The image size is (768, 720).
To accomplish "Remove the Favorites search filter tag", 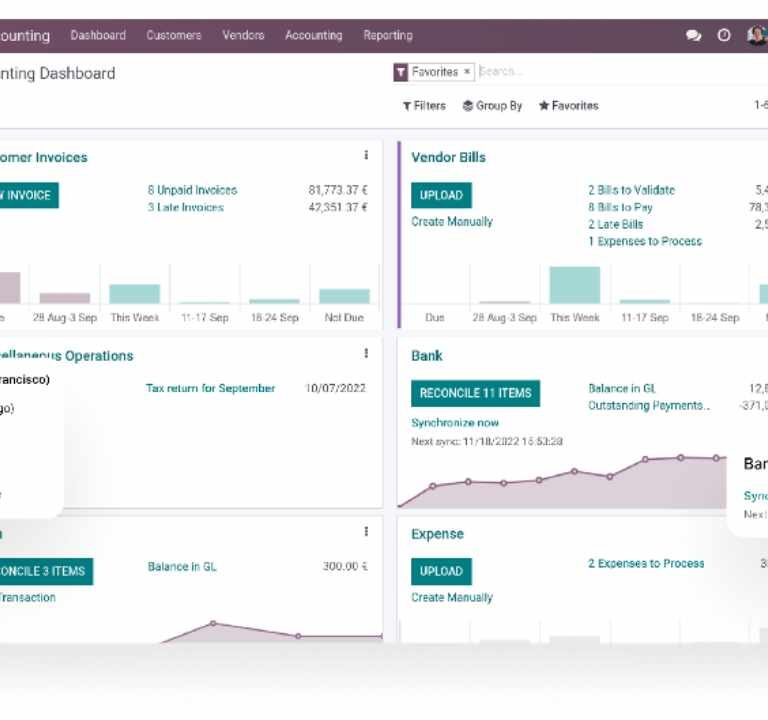I will [466, 72].
